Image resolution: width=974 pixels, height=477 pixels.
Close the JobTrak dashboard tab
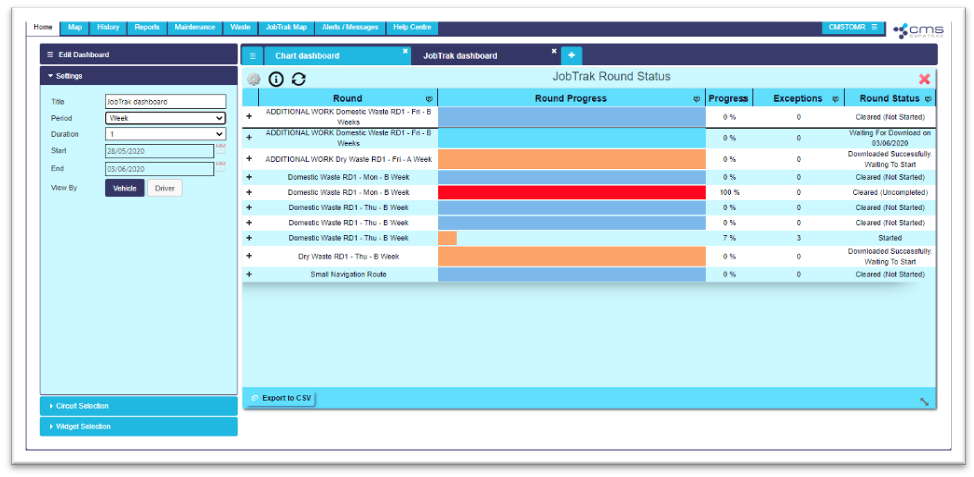(554, 51)
